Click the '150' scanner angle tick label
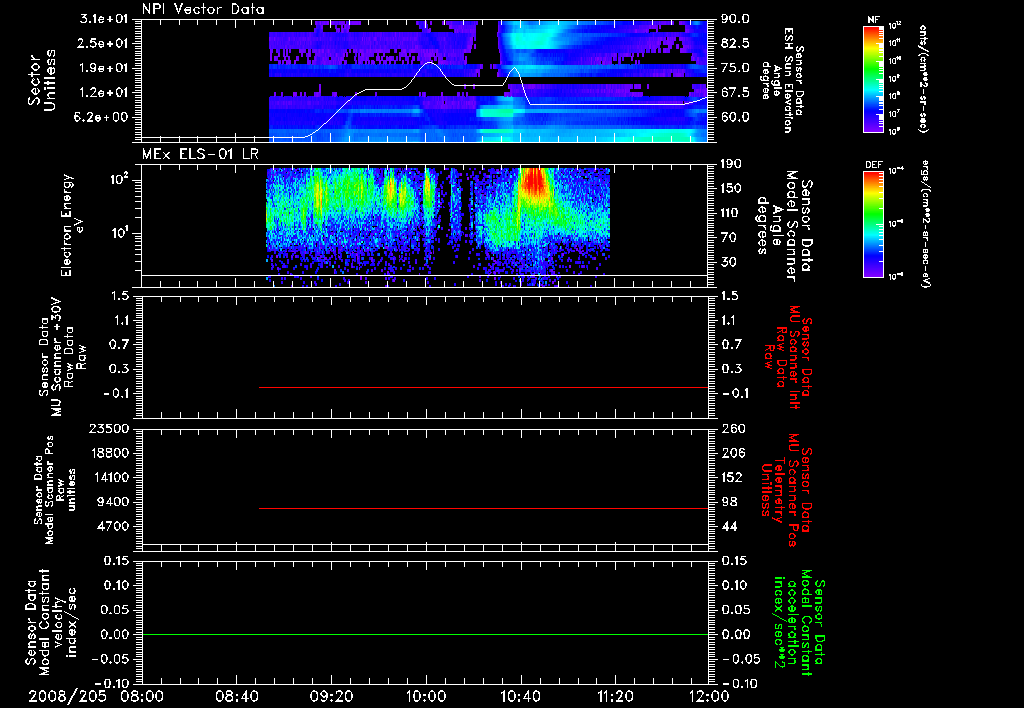Image resolution: width=1024 pixels, height=708 pixels. coord(732,189)
